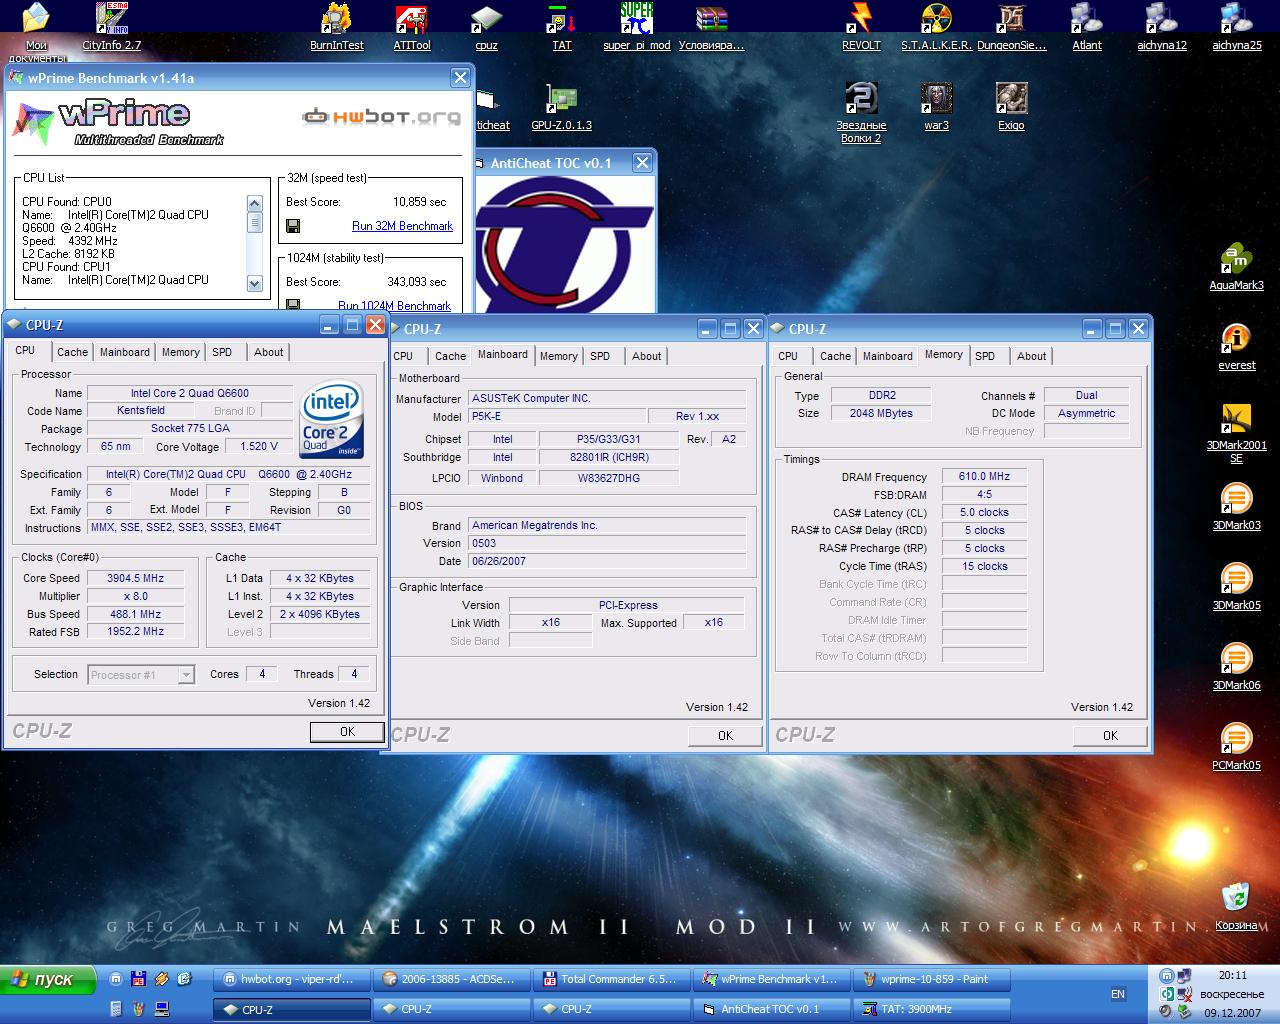Launch ATITool from the desktop

pos(411,26)
